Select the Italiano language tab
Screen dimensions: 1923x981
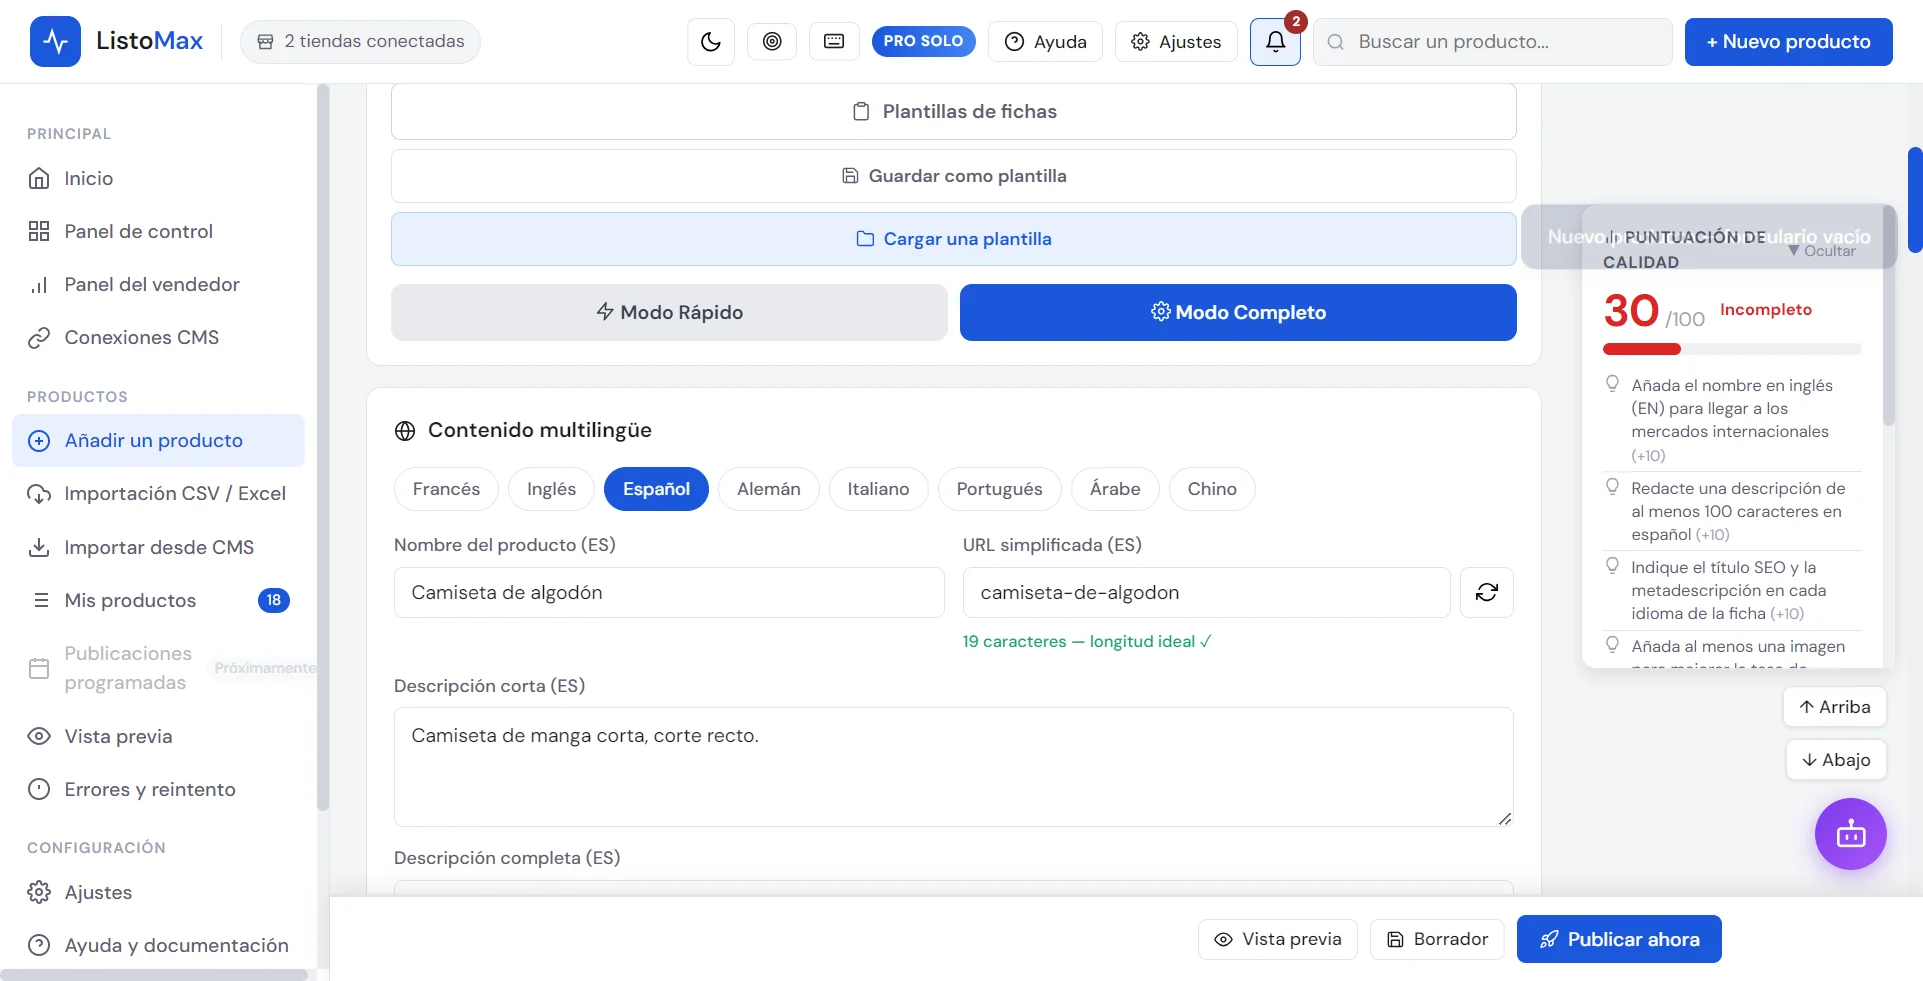(878, 489)
